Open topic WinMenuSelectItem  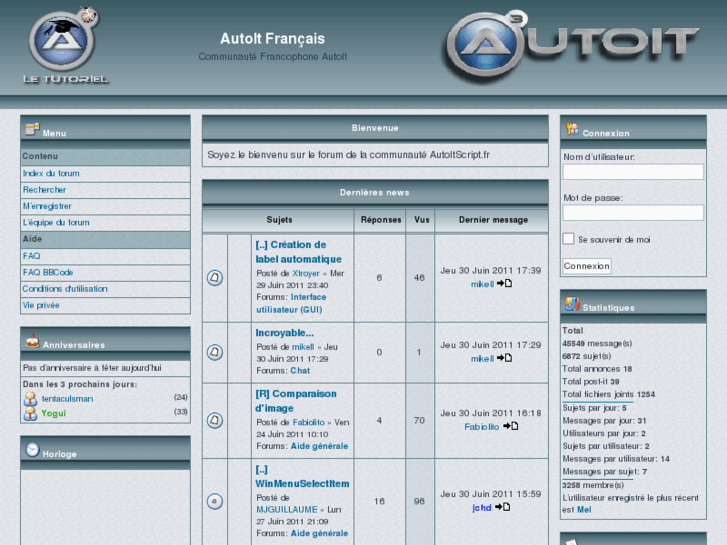pos(302,477)
